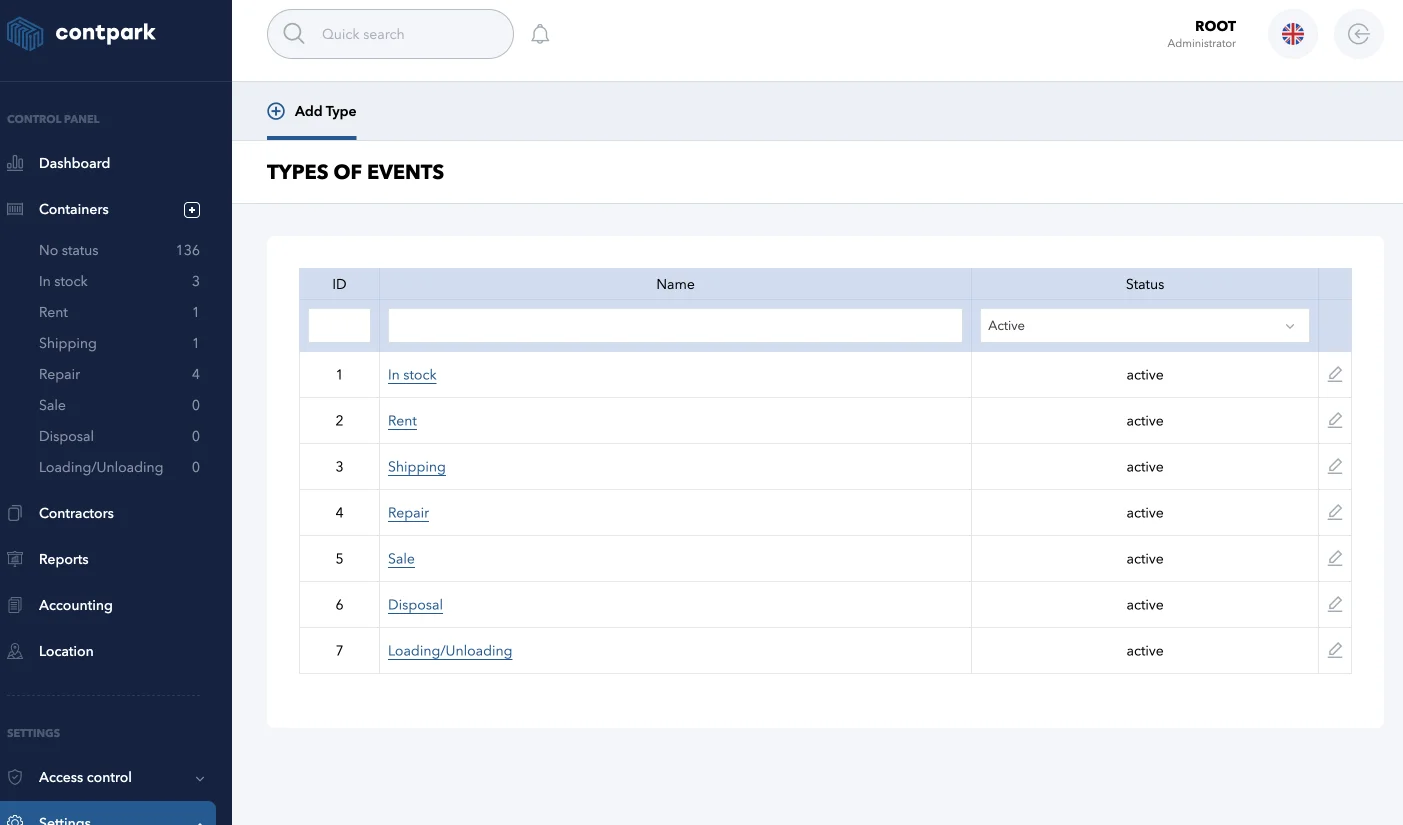This screenshot has height=825, width=1403.
Task: Go to Reports in sidebar
Action: pos(63,559)
